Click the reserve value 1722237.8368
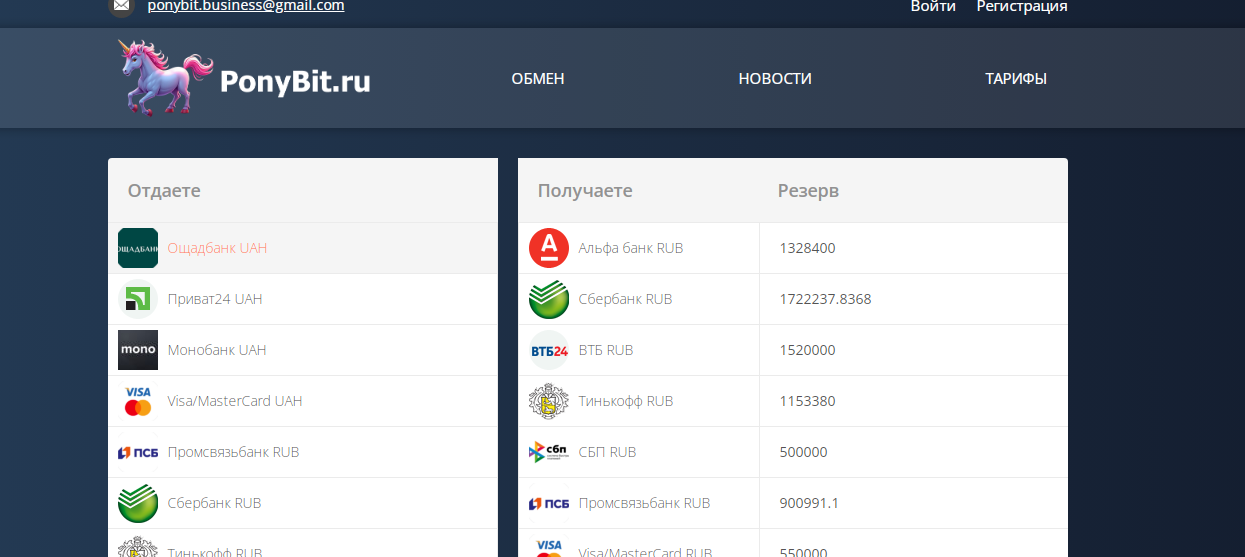Image resolution: width=1245 pixels, height=557 pixels. click(825, 299)
